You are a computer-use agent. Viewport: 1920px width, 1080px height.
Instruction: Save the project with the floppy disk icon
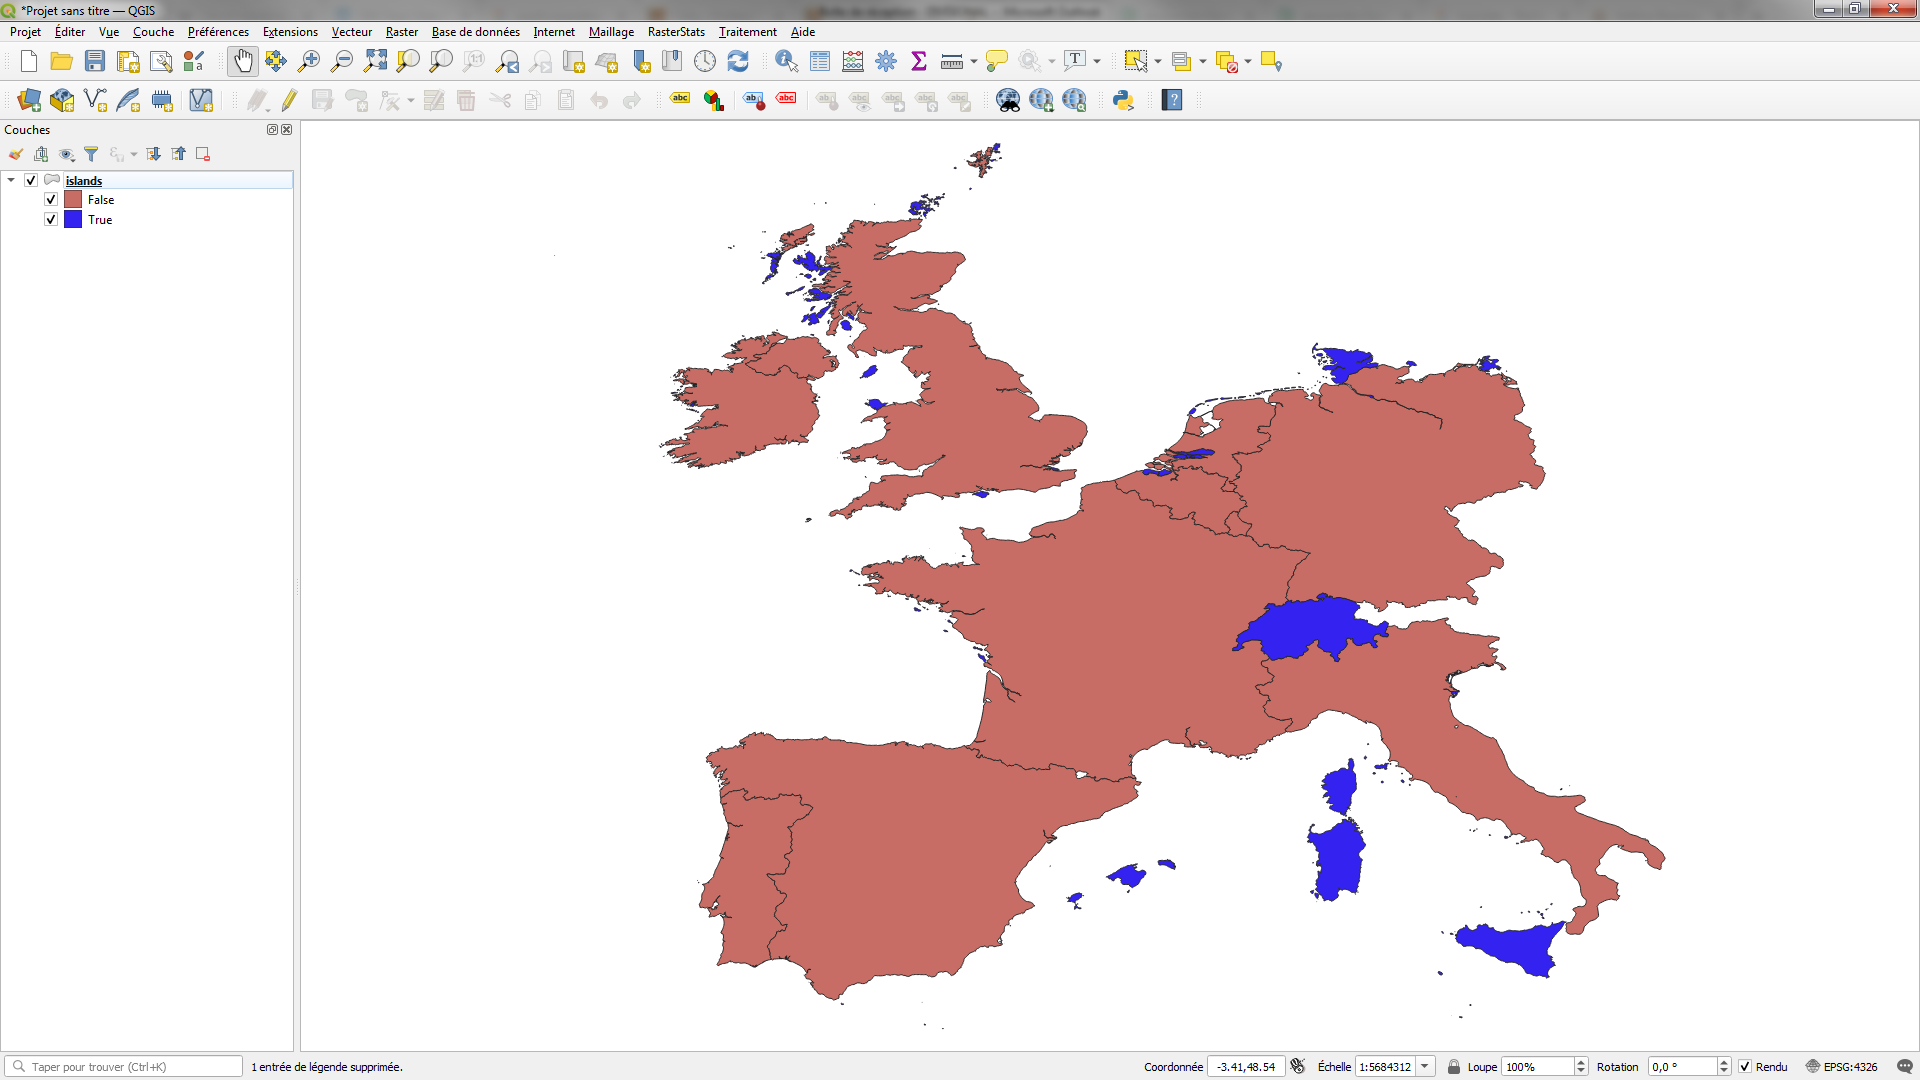click(x=95, y=62)
